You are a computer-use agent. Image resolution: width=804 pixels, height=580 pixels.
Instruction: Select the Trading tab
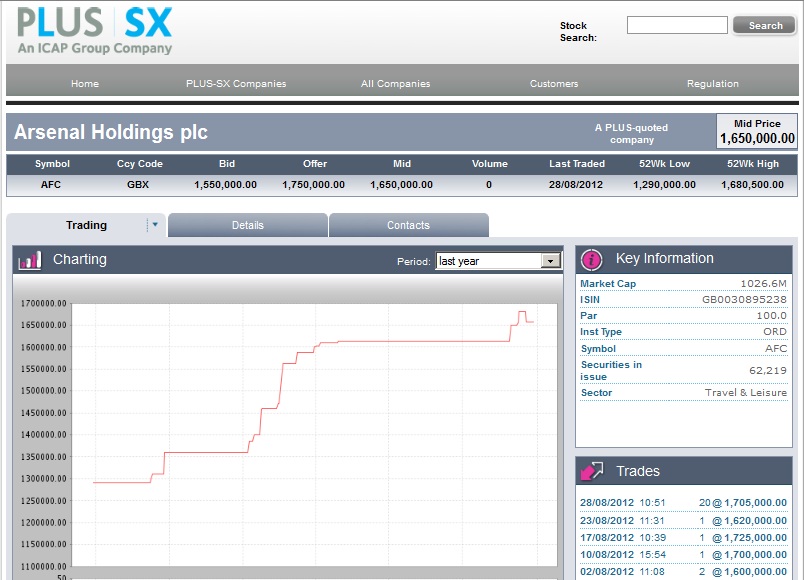tap(86, 225)
